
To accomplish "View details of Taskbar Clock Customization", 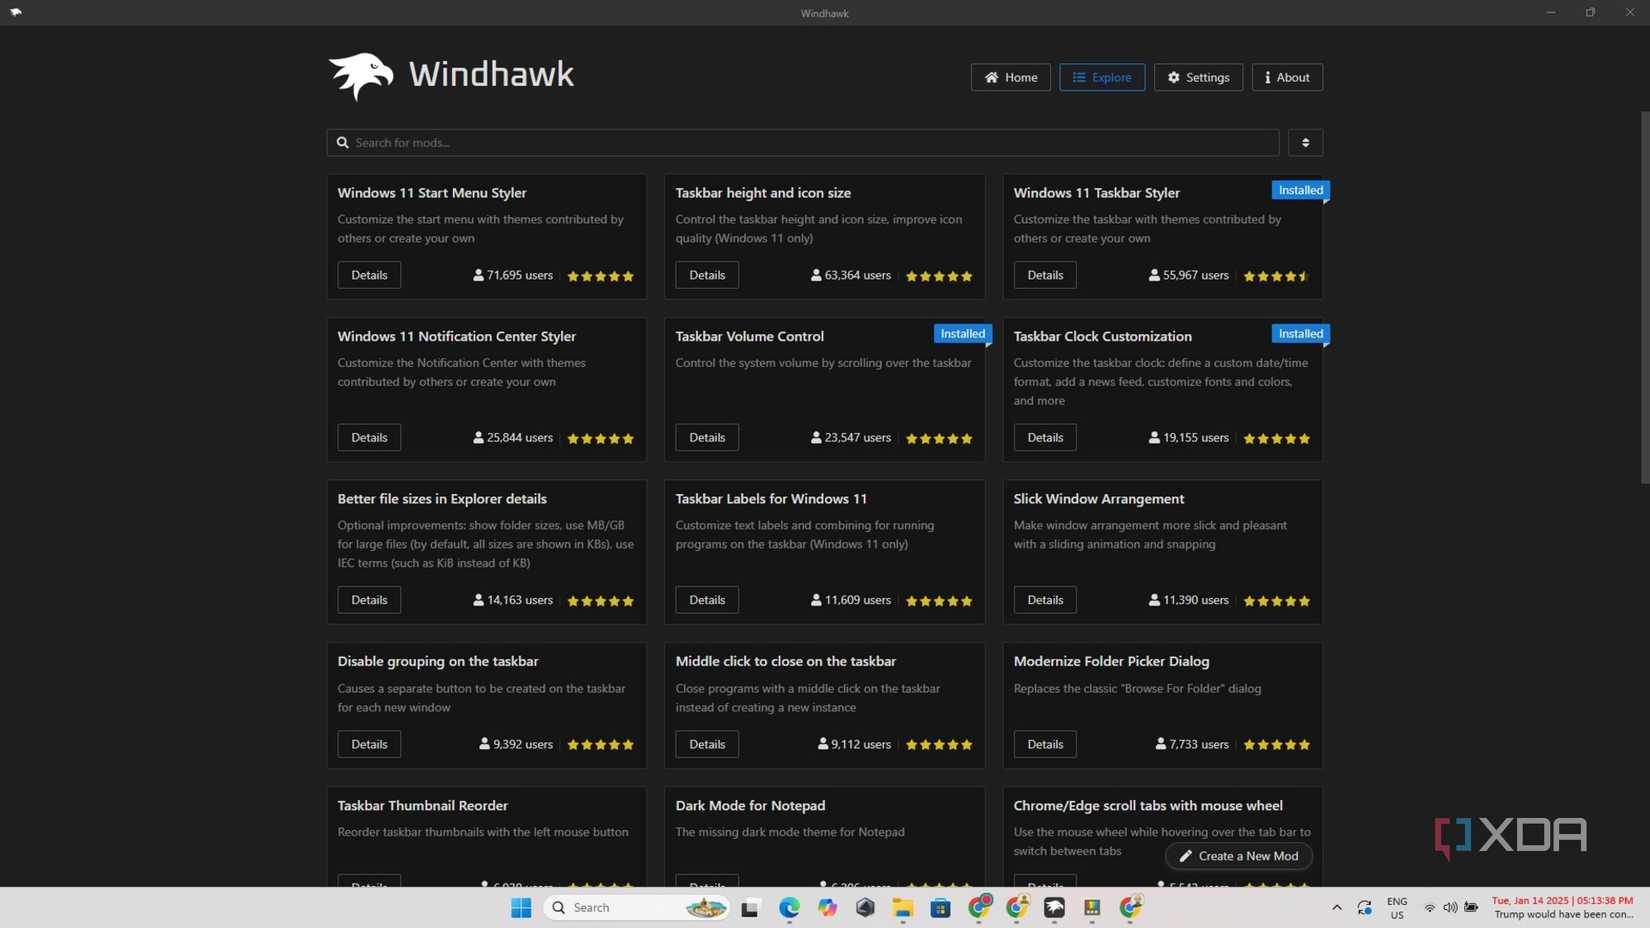I will tap(1045, 437).
